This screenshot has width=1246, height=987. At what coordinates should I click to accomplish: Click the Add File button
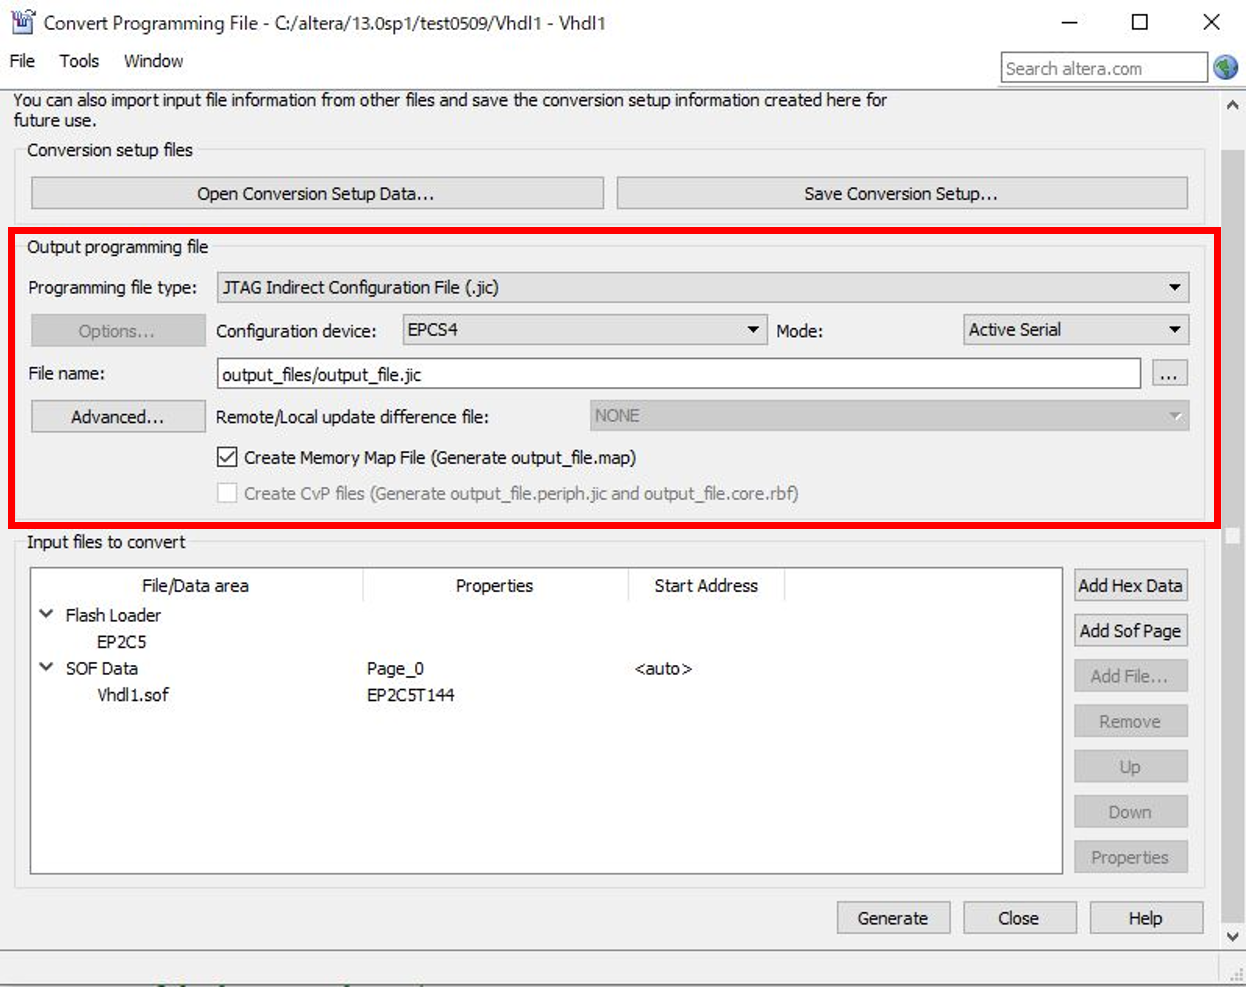pos(1131,676)
